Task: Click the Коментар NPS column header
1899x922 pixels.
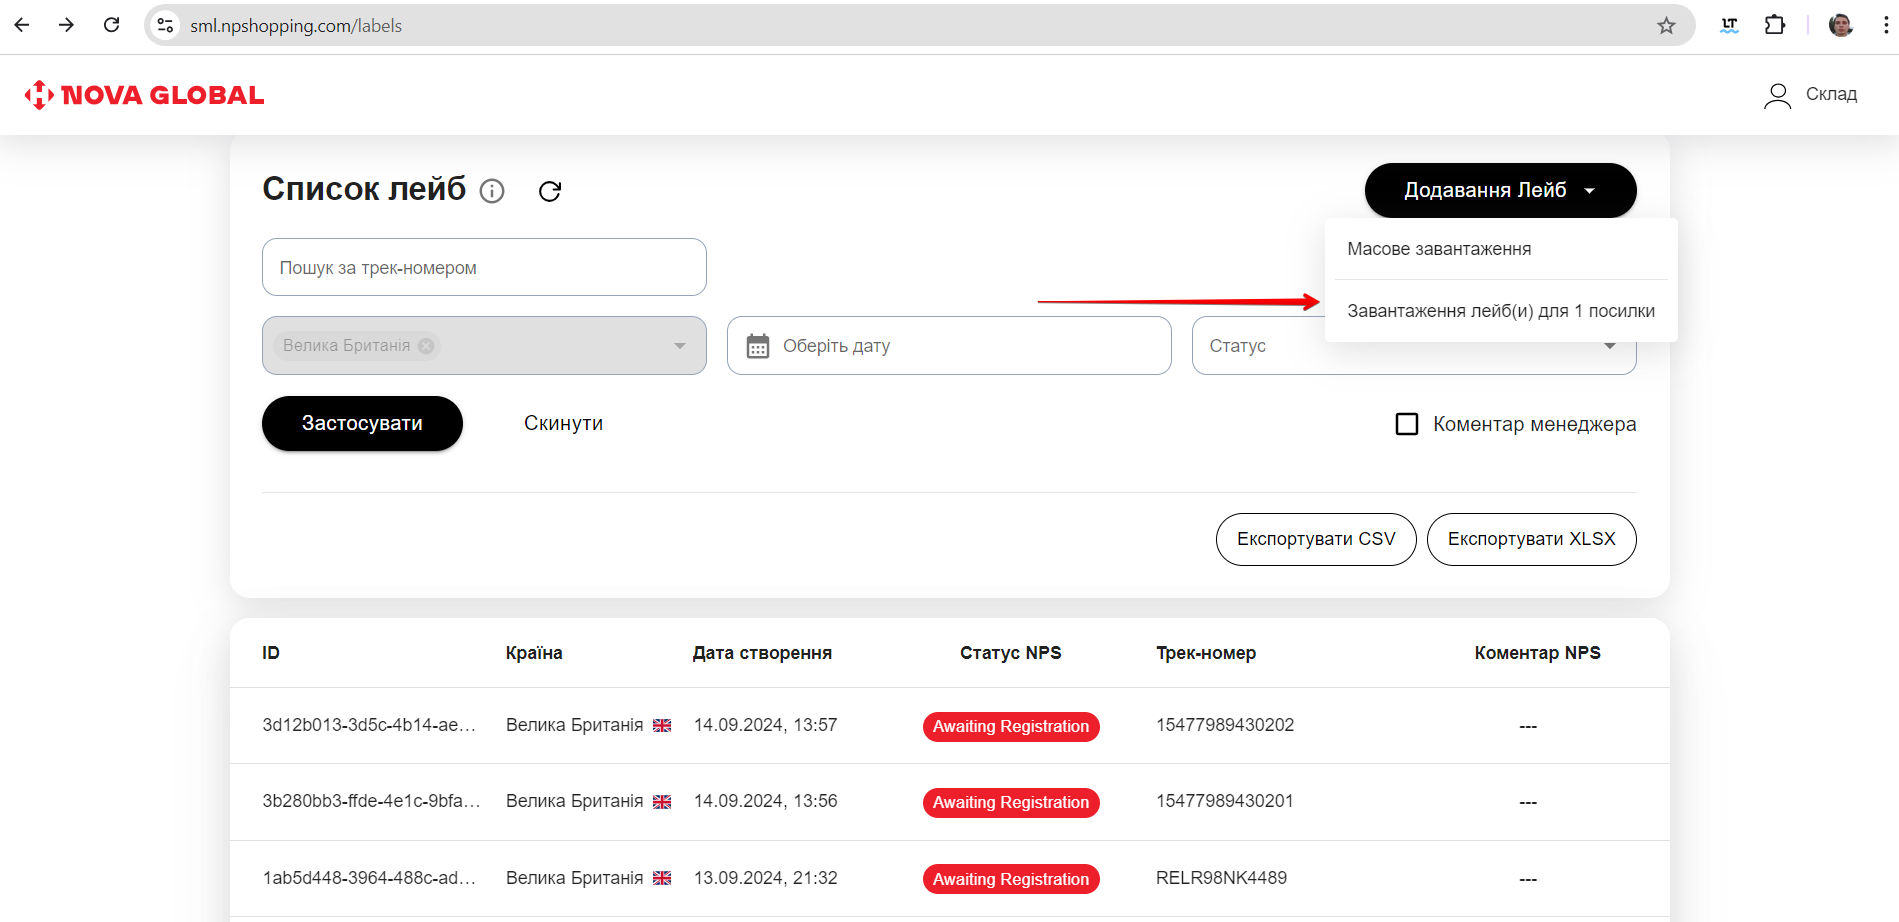Action: coord(1537,653)
